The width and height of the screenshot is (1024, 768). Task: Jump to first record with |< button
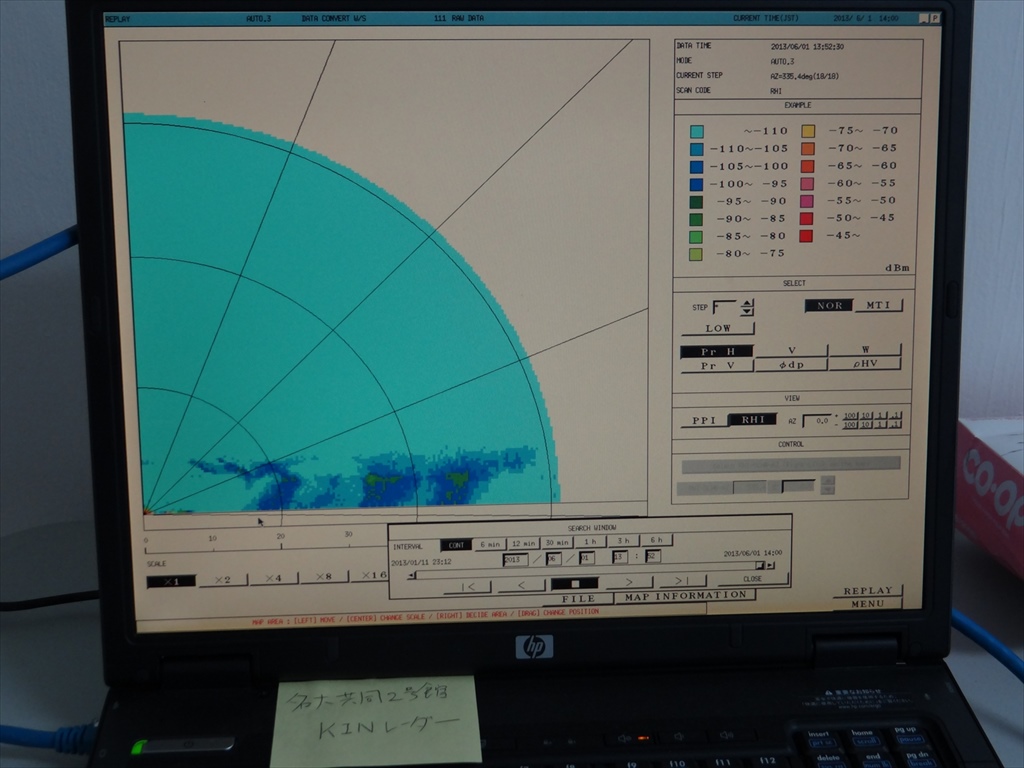(x=467, y=585)
